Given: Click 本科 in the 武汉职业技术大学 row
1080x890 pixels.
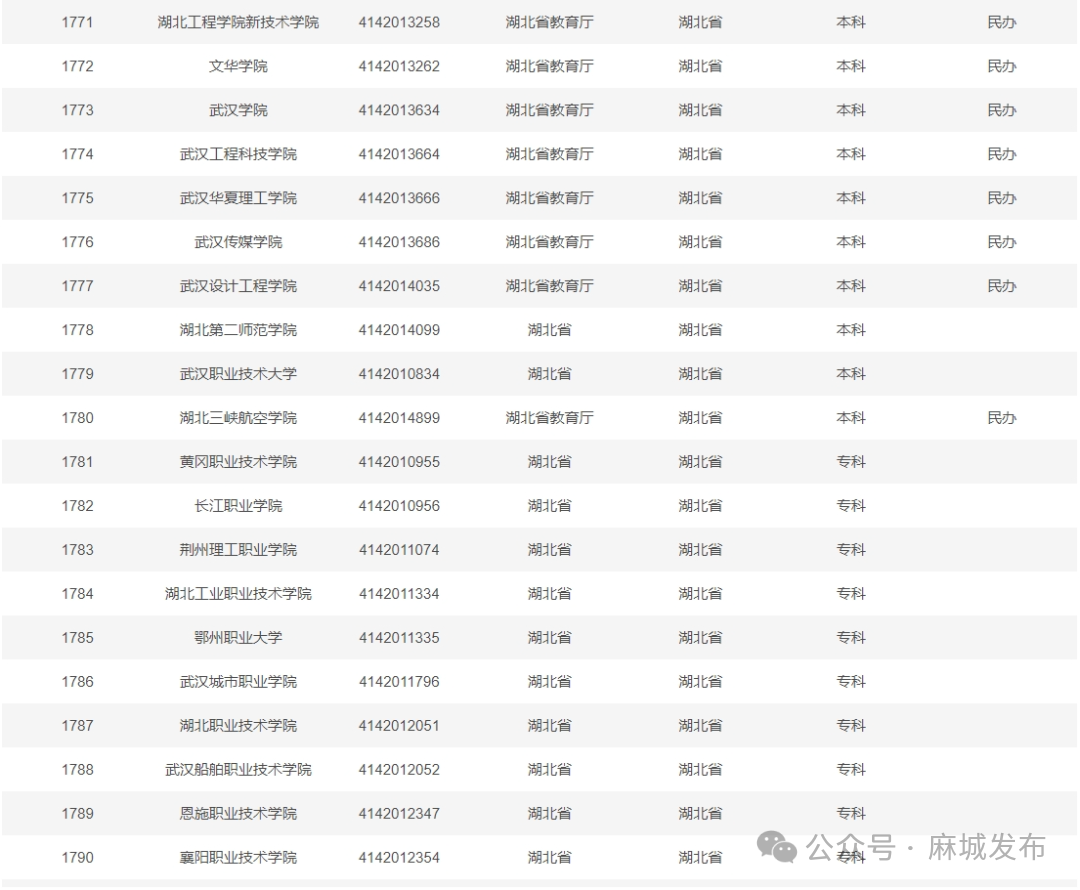Looking at the screenshot, I should click(851, 374).
